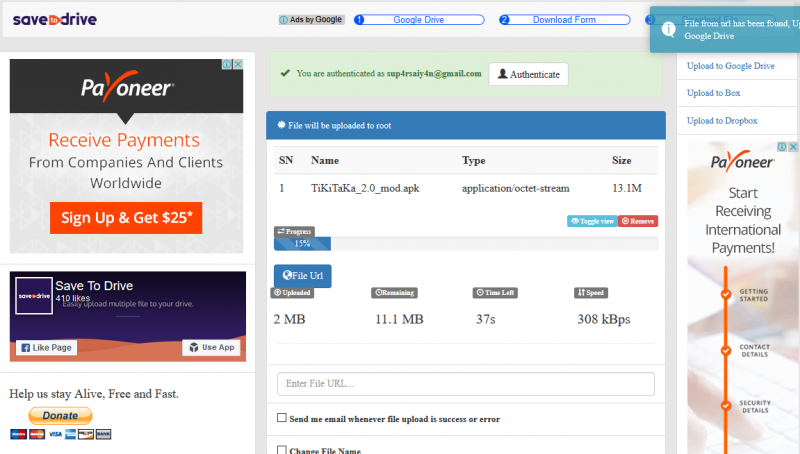
Task: Click Sign Up & Get $25 button
Action: 126,218
